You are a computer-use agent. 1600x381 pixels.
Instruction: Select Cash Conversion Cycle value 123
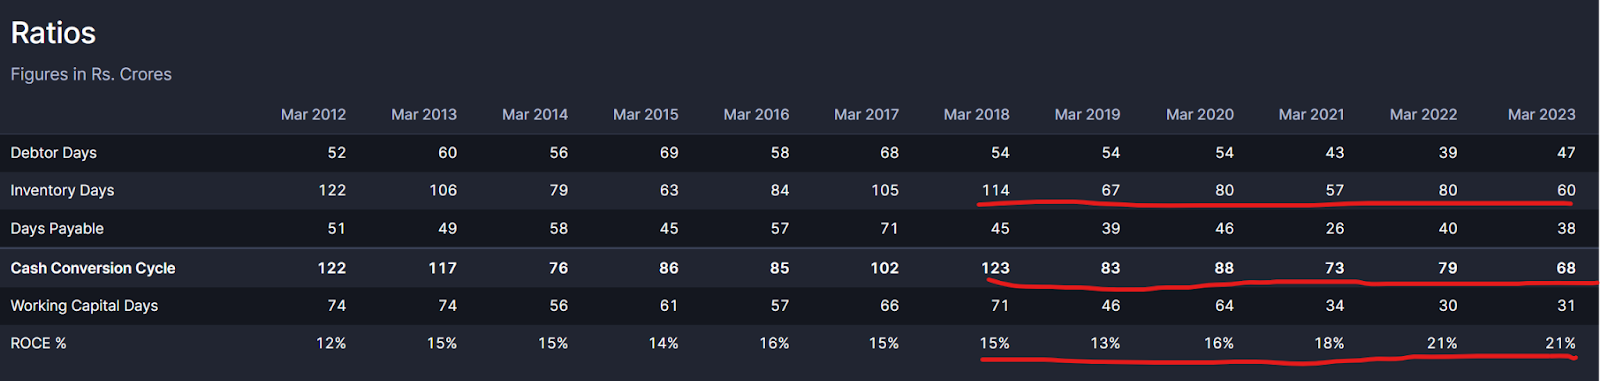click(x=995, y=268)
